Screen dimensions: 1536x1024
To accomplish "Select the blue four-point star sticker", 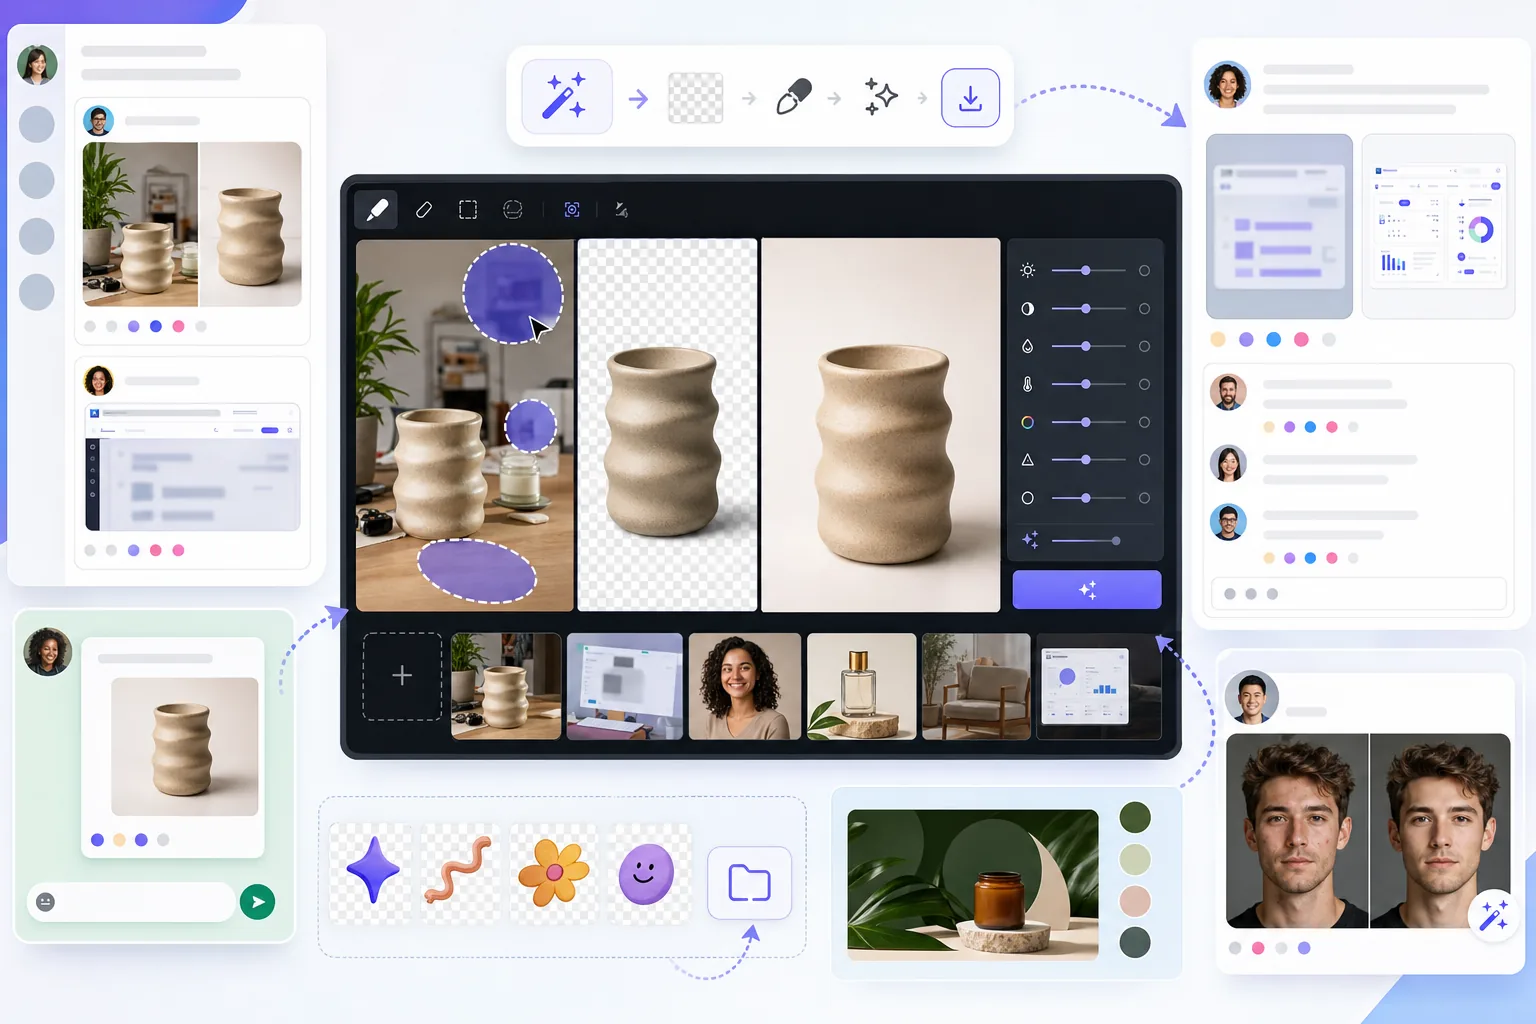I will (372, 870).
